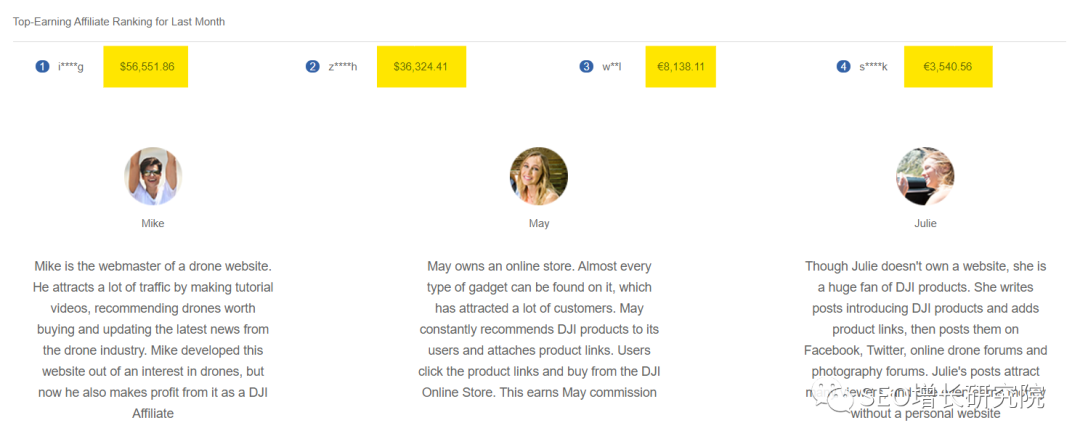Click May's online store description paragraph
Screen dimensions: 1080x444
point(539,329)
